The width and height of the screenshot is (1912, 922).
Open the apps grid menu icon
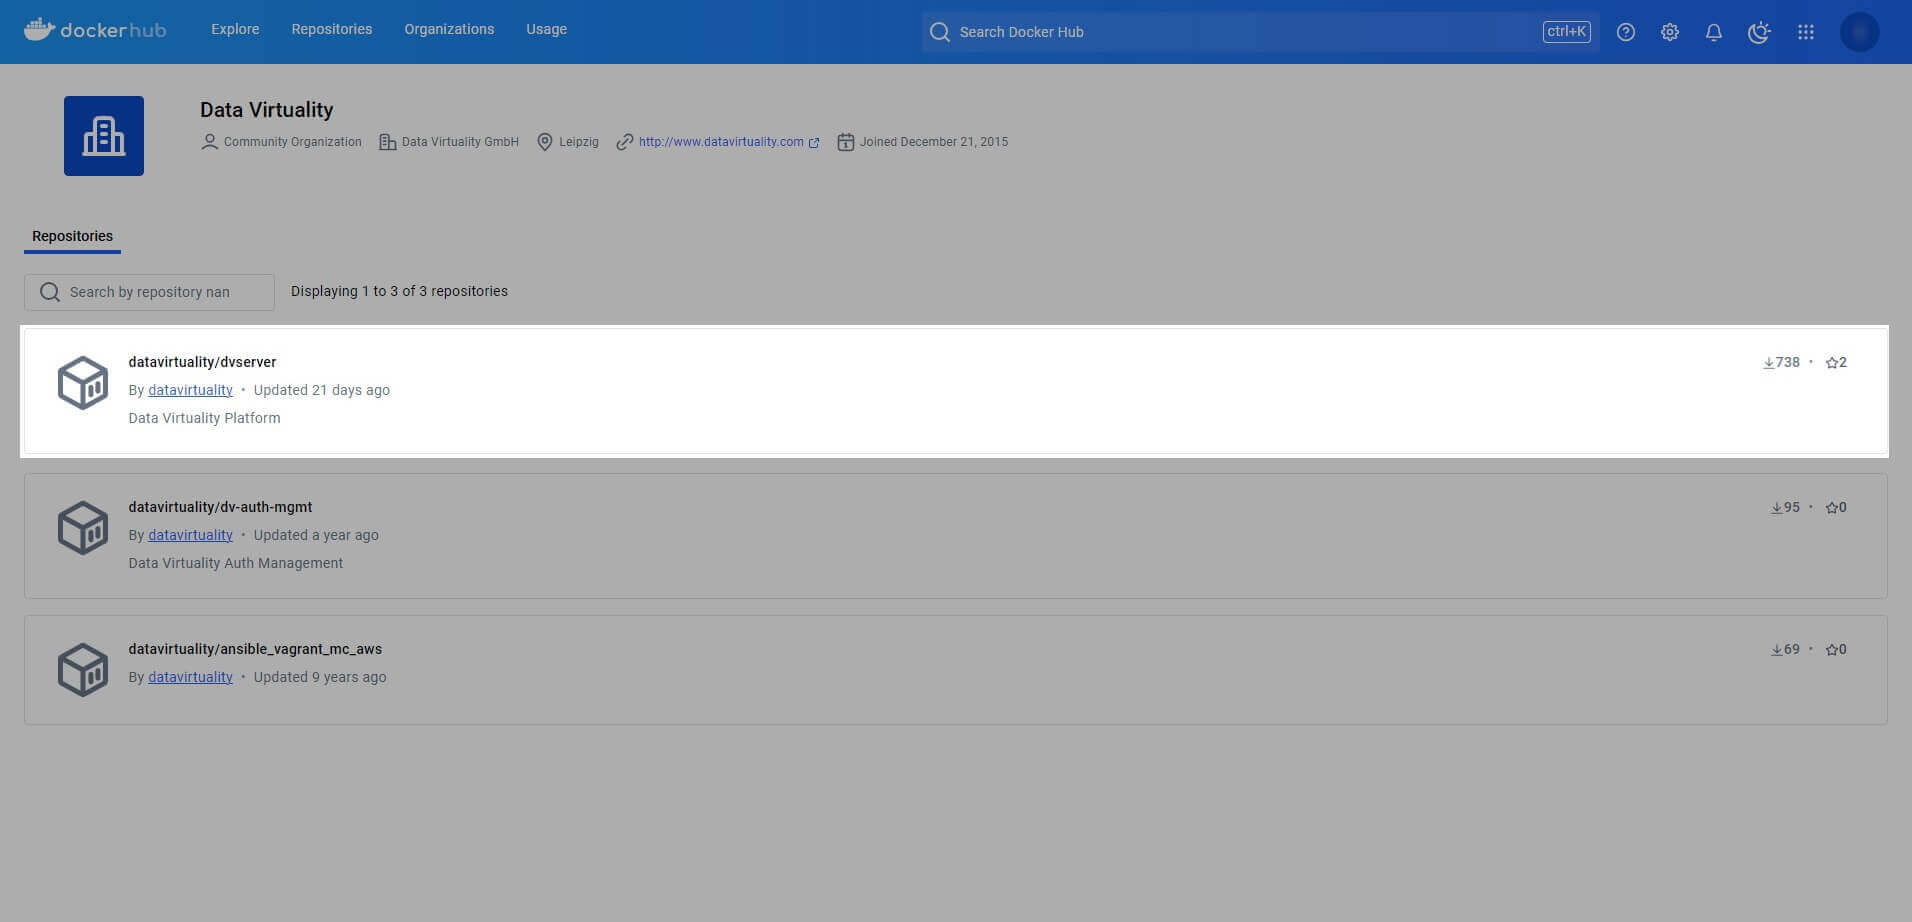pos(1806,32)
